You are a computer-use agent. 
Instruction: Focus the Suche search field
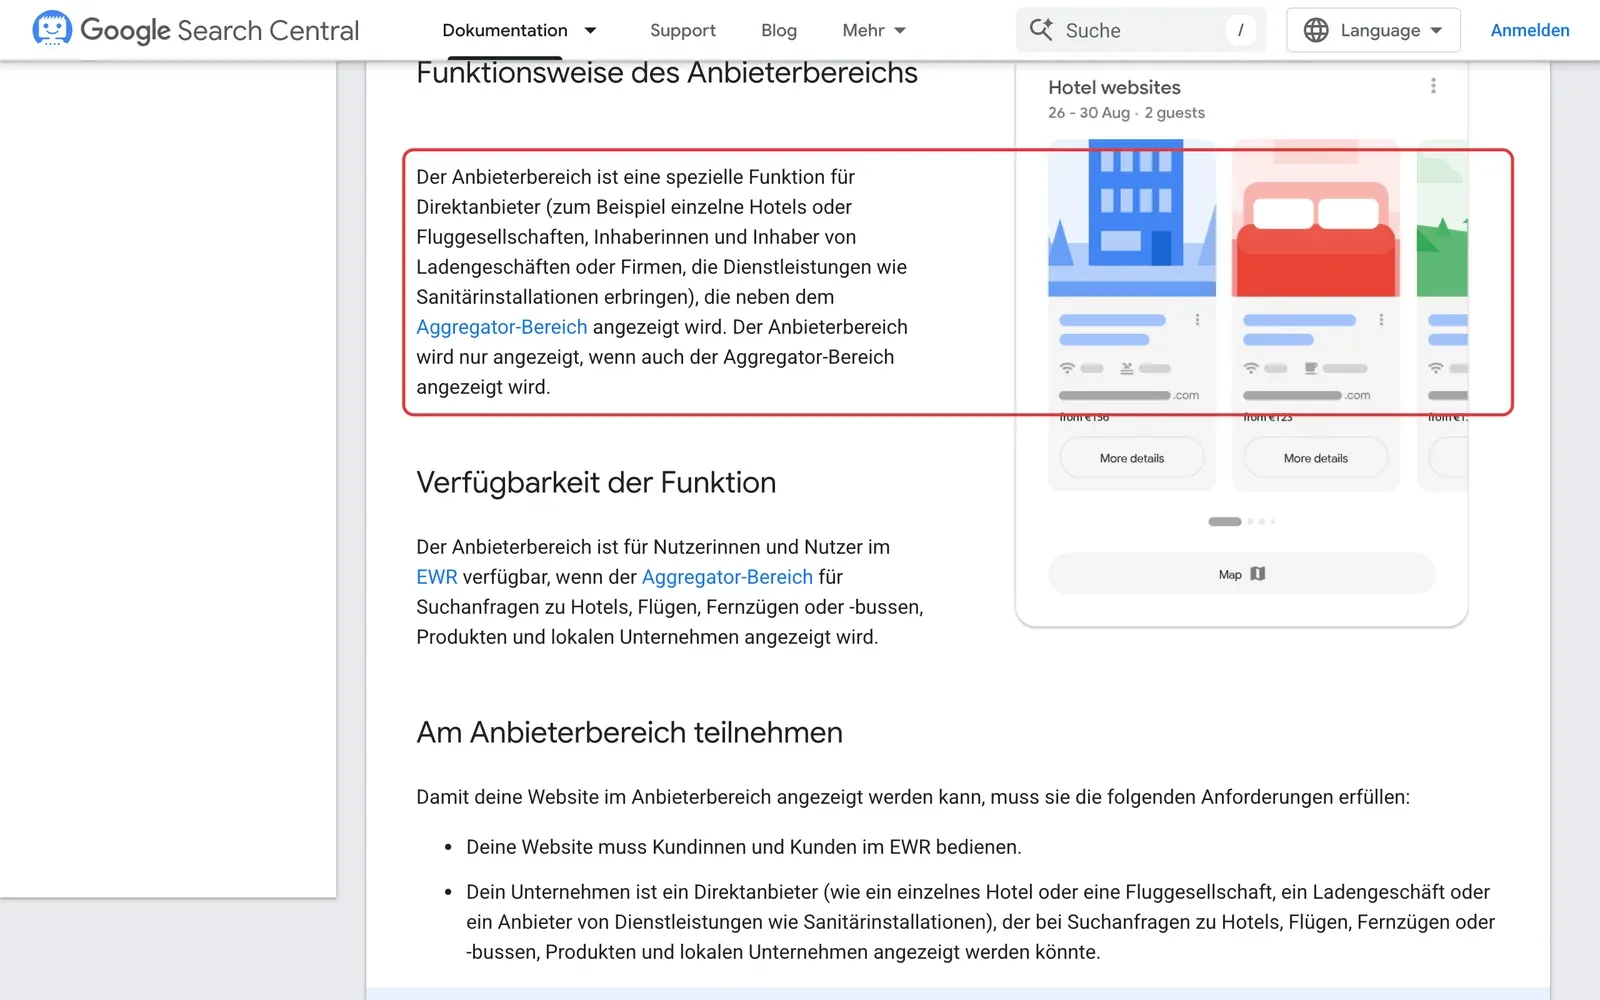(x=1141, y=30)
